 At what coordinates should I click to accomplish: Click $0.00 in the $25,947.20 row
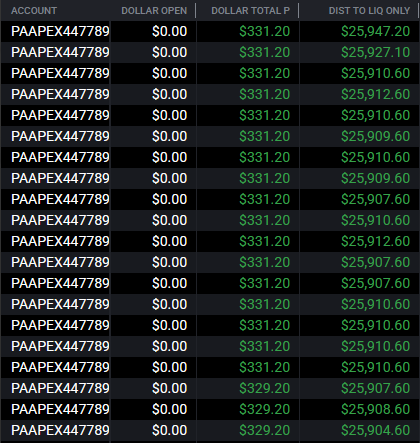(170, 31)
